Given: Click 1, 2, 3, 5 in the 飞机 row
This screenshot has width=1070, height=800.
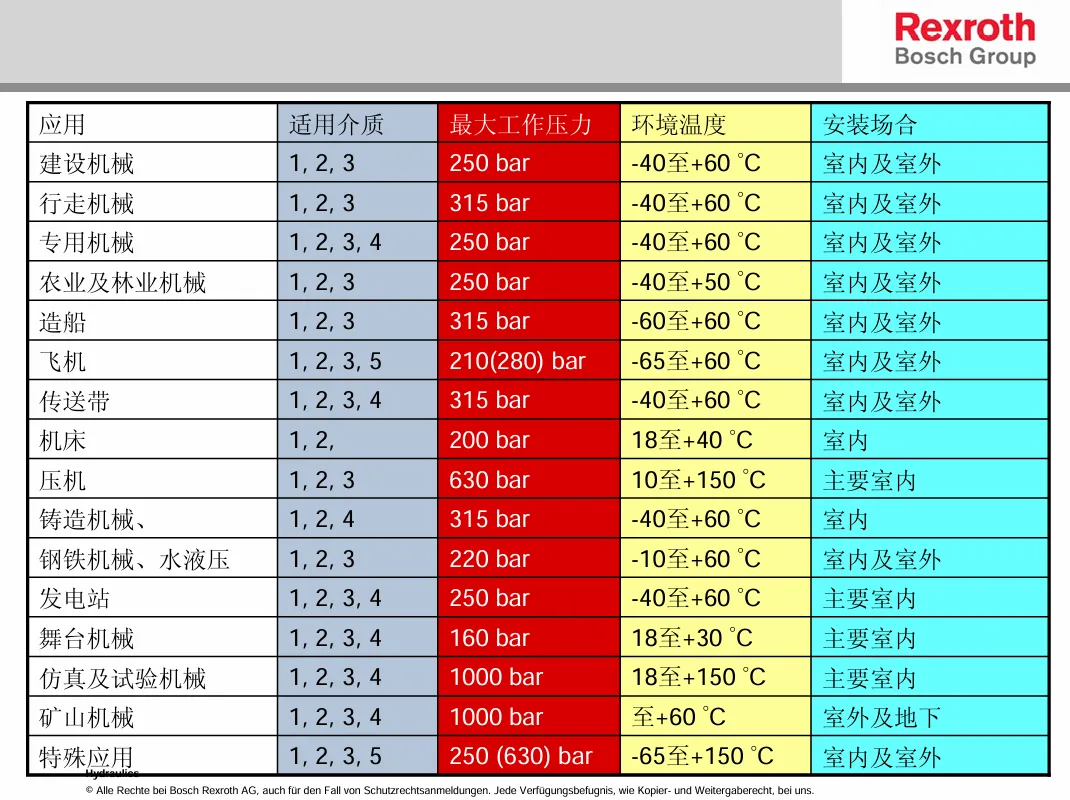Looking at the screenshot, I should pyautogui.click(x=335, y=361).
